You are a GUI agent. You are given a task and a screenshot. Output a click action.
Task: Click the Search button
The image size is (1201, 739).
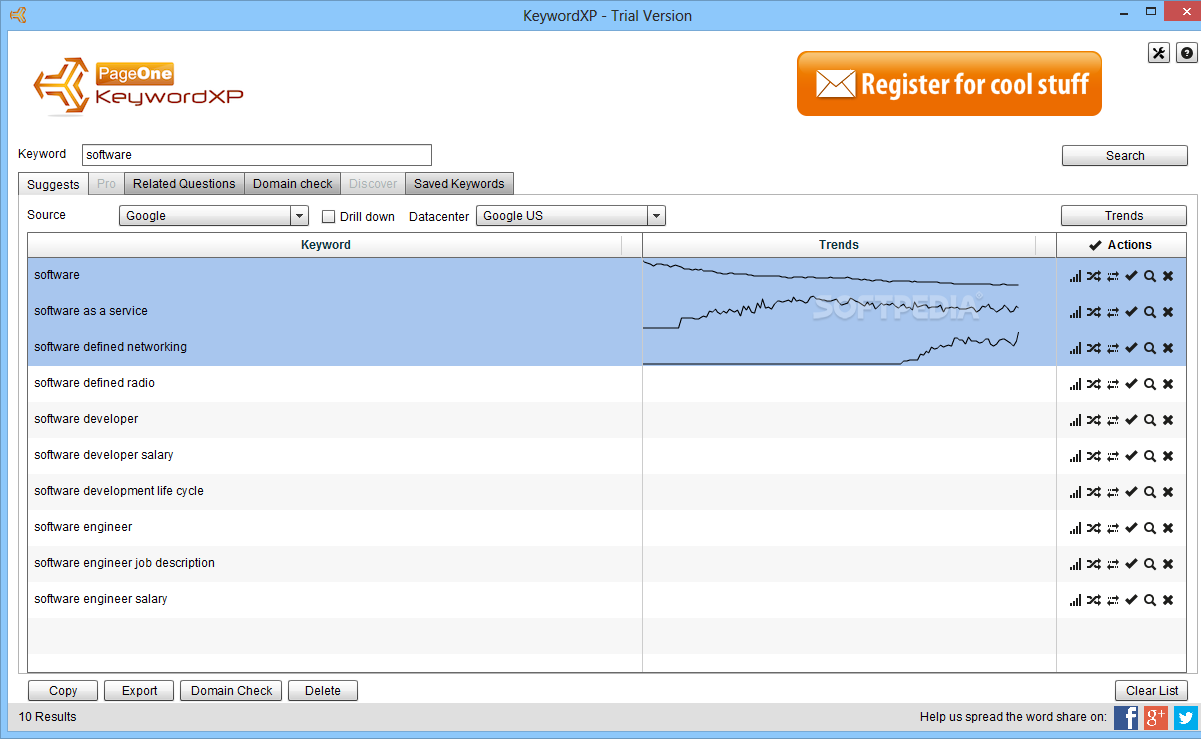1125,156
